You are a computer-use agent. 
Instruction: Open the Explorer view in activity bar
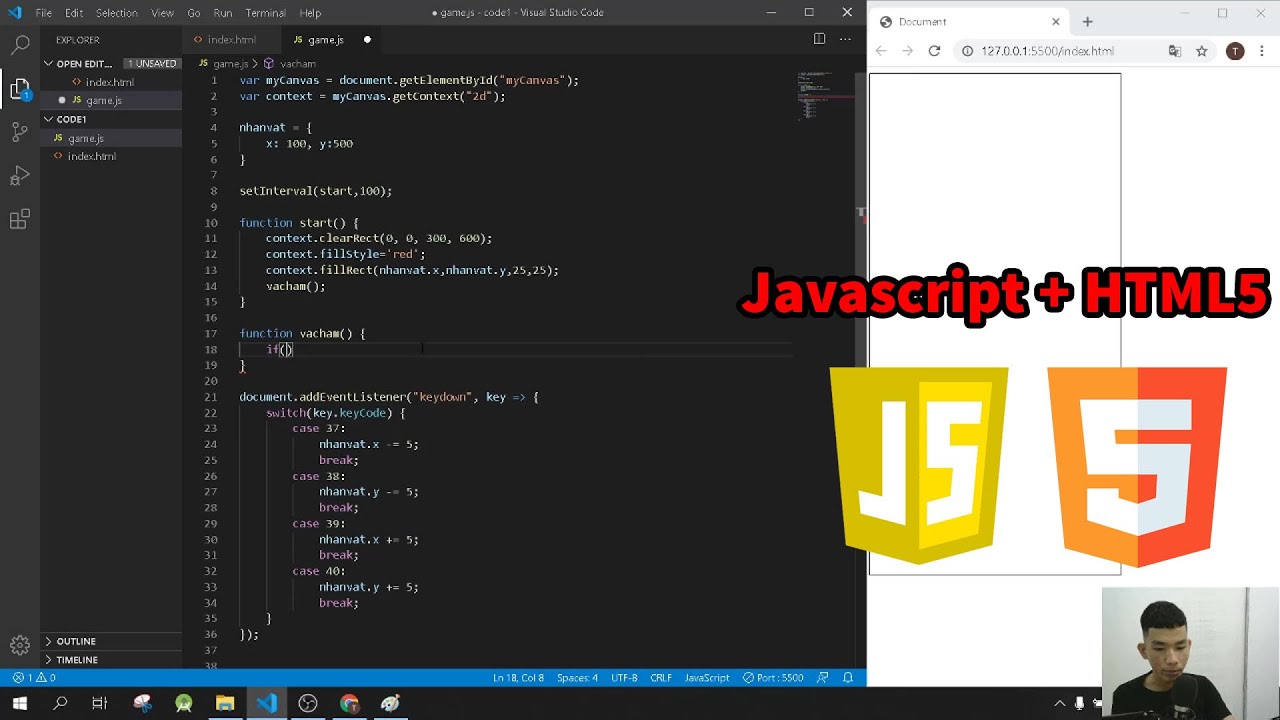pyautogui.click(x=20, y=90)
